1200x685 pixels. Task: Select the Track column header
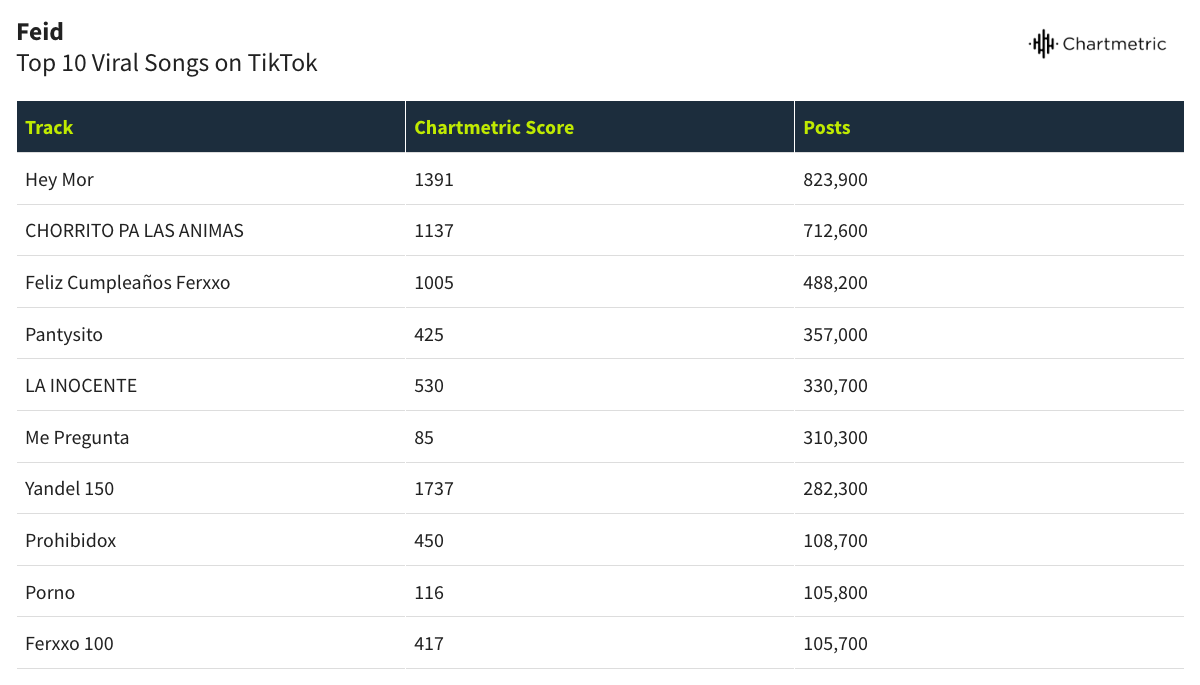[x=211, y=127]
